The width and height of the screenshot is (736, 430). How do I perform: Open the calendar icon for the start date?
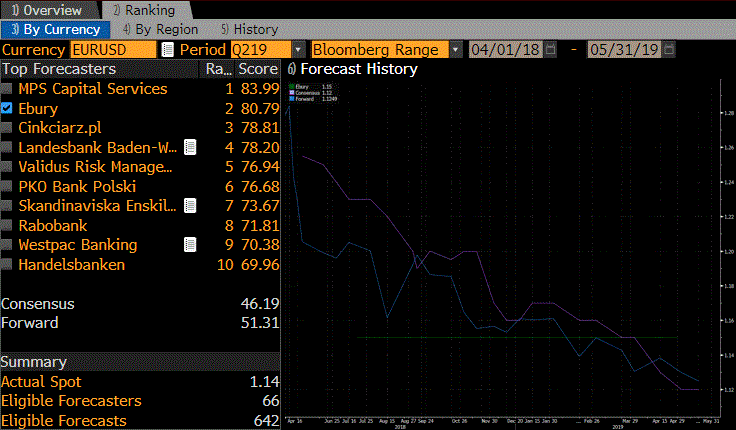coord(551,50)
